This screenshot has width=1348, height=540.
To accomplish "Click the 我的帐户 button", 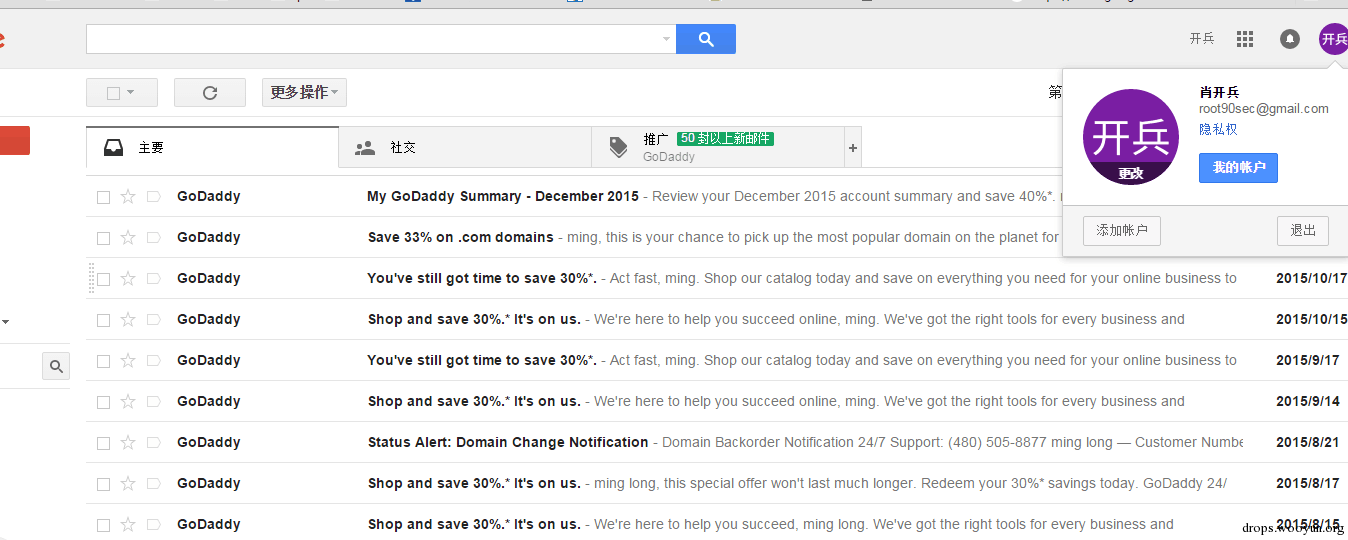I will tap(1238, 168).
